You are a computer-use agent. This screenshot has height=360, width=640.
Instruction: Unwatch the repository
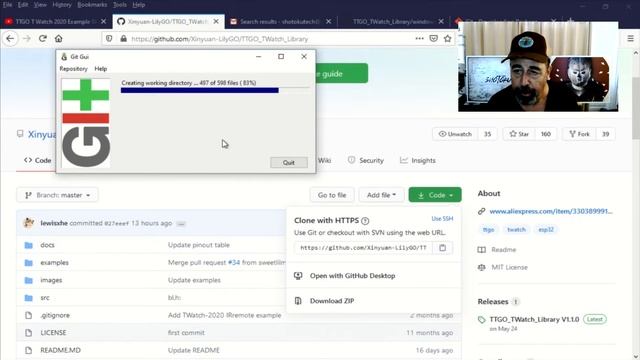point(455,134)
